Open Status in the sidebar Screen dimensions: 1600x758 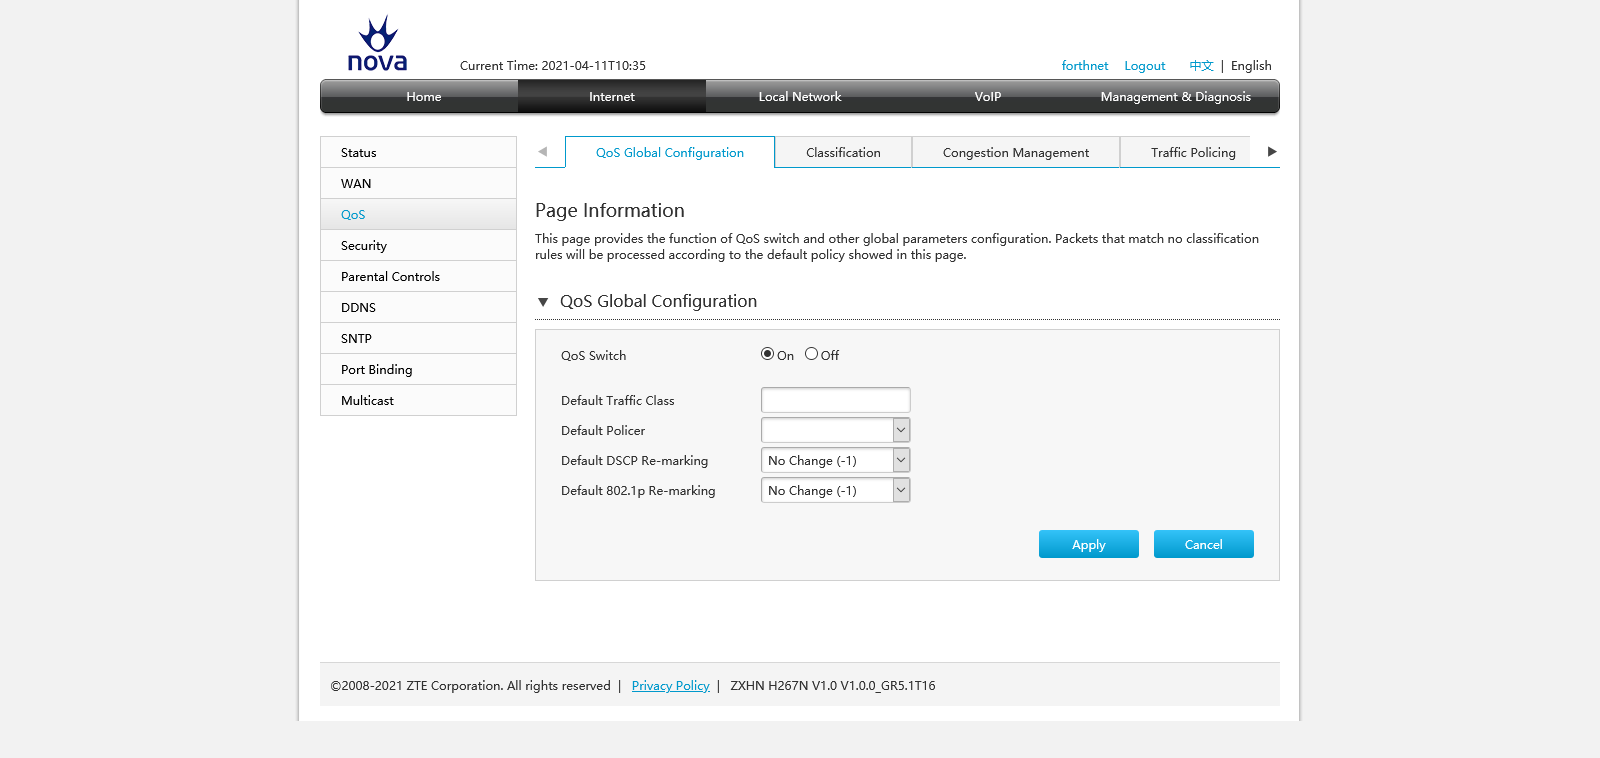[x=418, y=152]
